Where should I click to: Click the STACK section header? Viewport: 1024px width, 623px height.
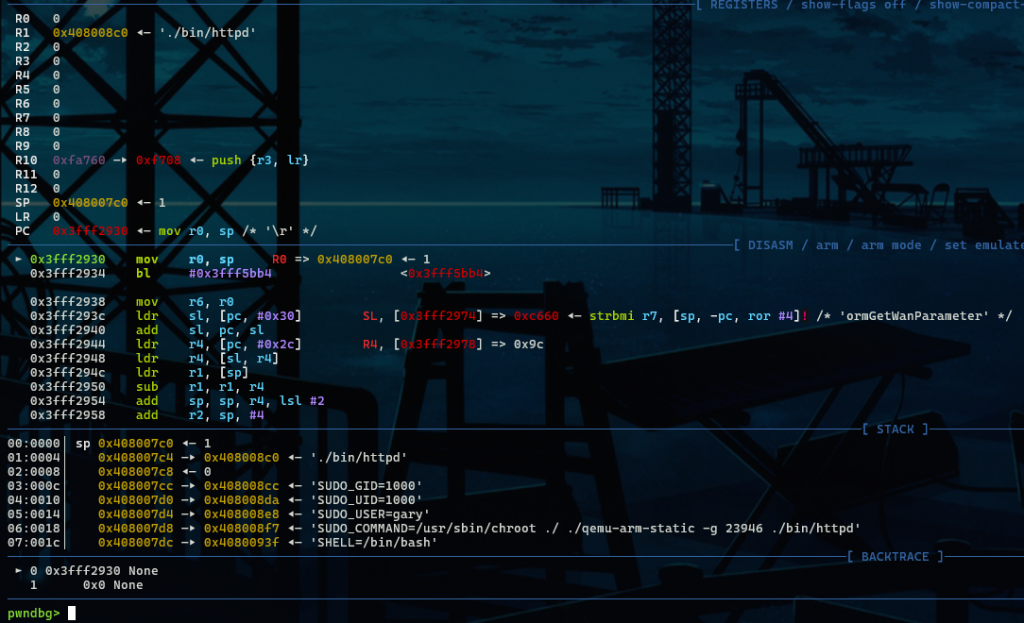895,429
